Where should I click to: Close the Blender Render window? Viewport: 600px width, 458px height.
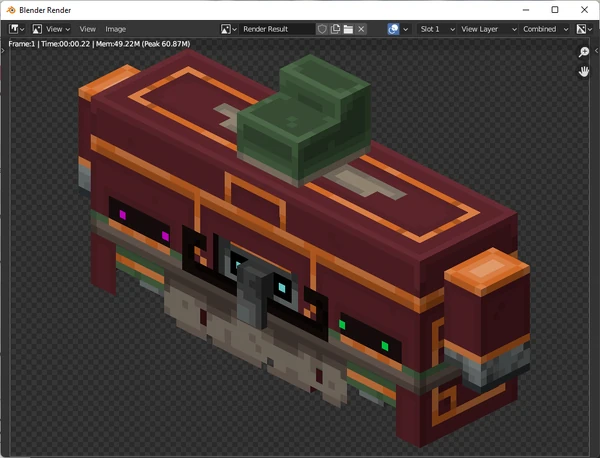[x=584, y=10]
